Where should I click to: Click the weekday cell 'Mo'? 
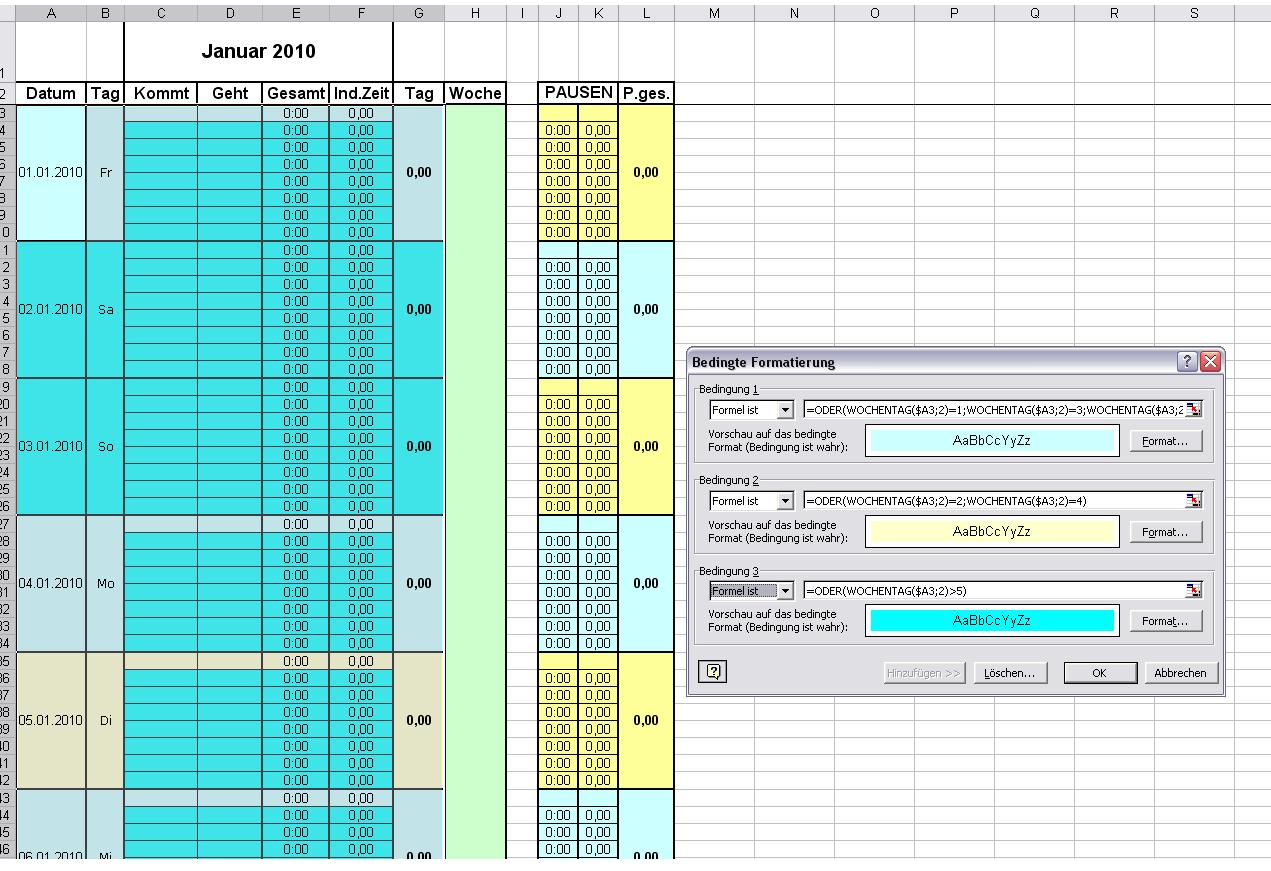105,583
